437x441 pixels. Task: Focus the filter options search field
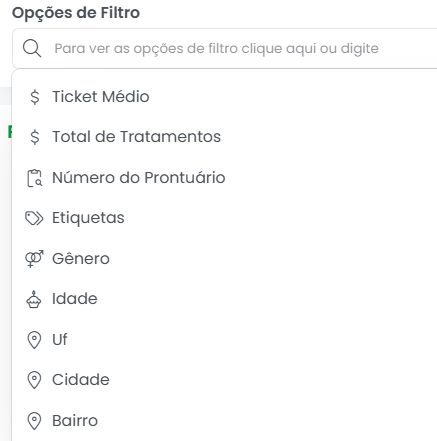tap(225, 48)
